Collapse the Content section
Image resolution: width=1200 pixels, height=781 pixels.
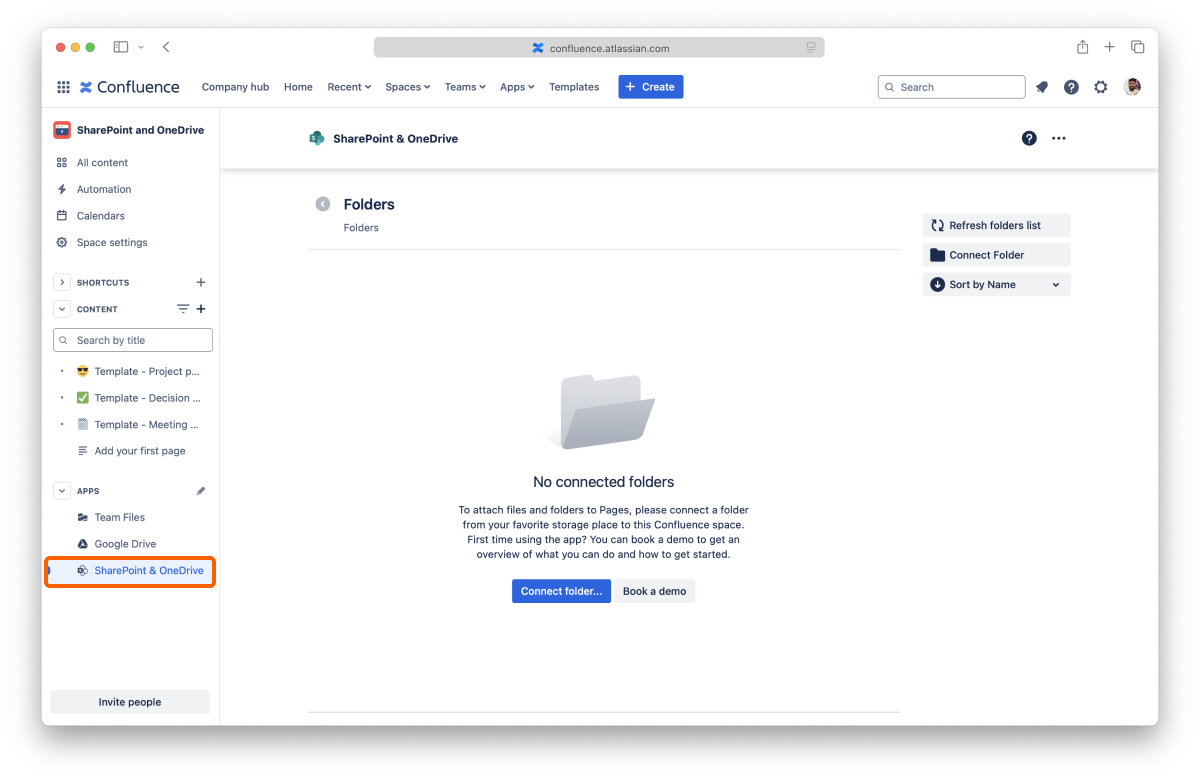click(x=62, y=309)
